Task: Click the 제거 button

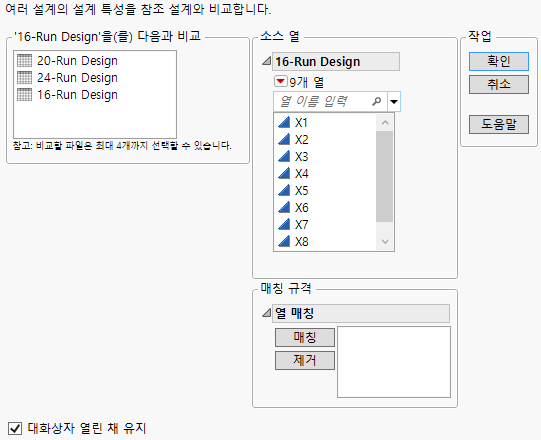Action: (x=305, y=360)
